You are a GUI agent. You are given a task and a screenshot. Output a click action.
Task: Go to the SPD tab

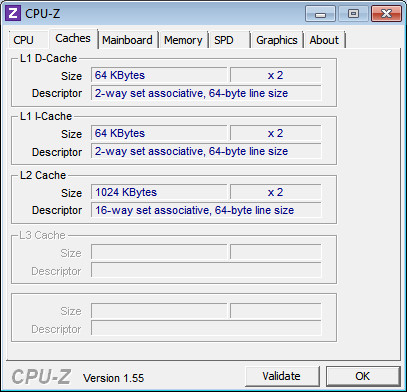coord(229,40)
